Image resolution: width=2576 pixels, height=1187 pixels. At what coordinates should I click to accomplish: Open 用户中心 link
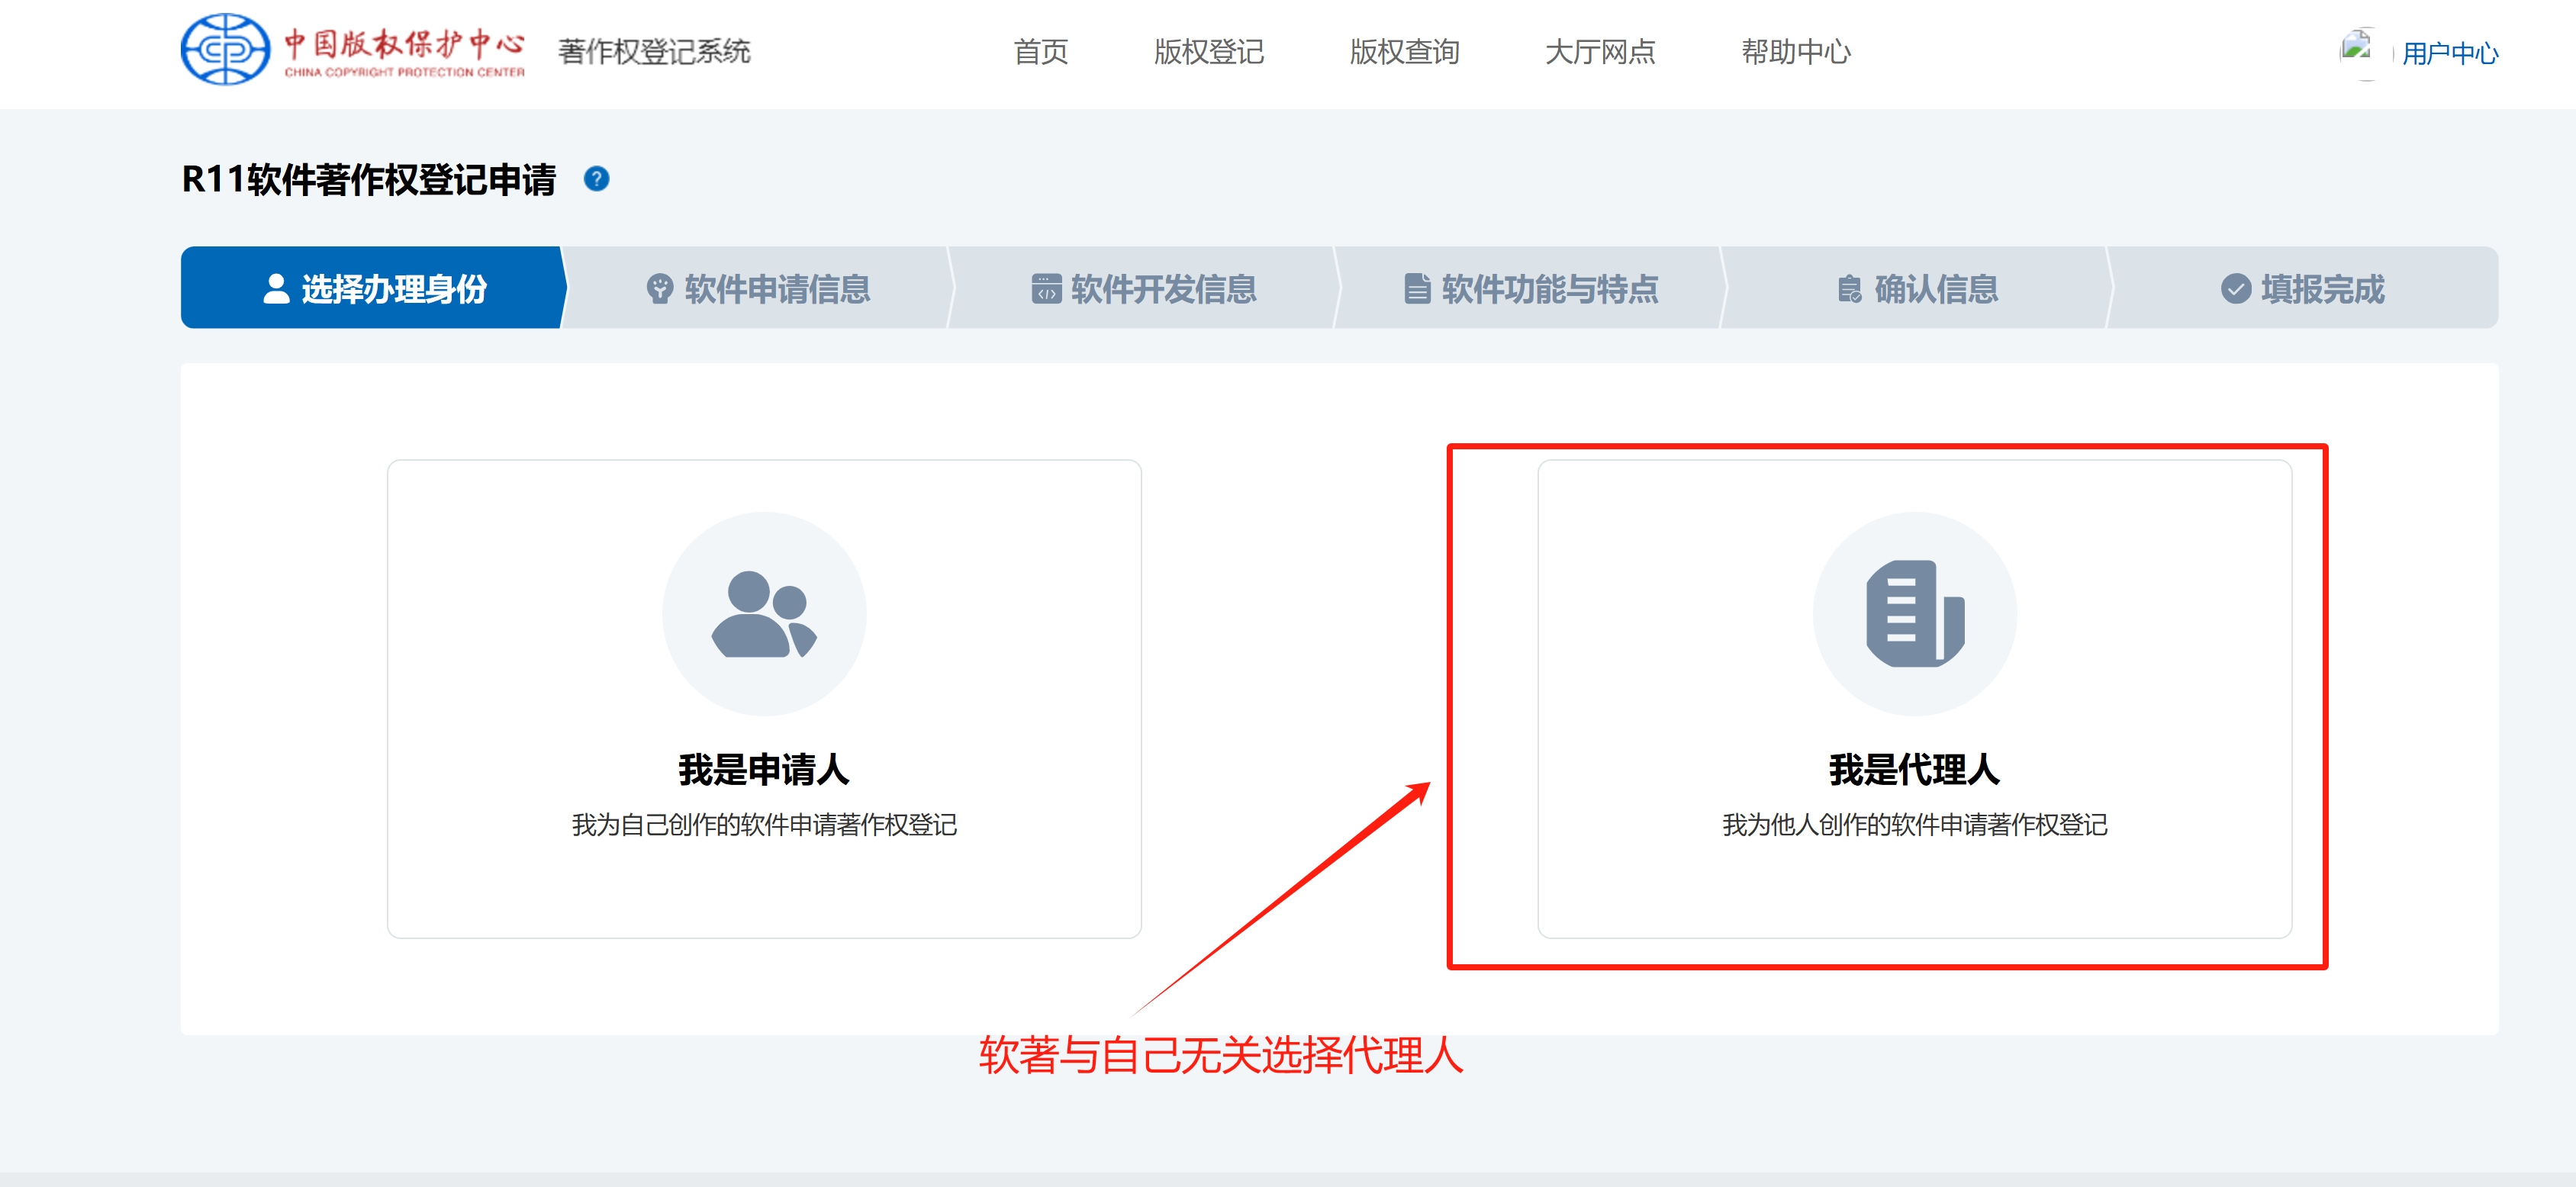pyautogui.click(x=2450, y=54)
